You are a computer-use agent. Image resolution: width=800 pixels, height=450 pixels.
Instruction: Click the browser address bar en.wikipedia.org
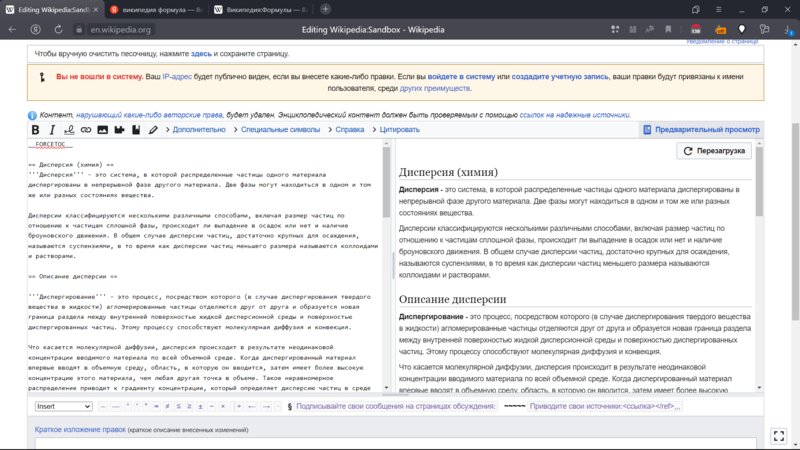click(x=120, y=30)
